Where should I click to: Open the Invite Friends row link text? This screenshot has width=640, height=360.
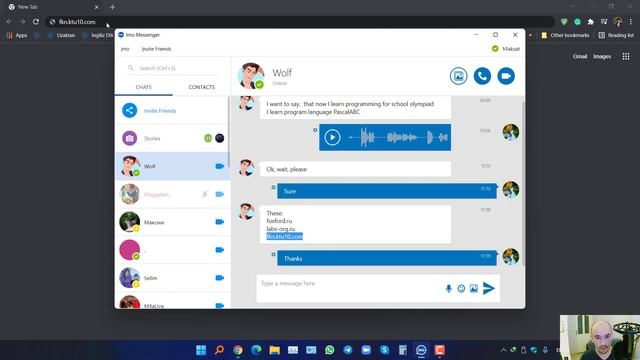point(160,111)
